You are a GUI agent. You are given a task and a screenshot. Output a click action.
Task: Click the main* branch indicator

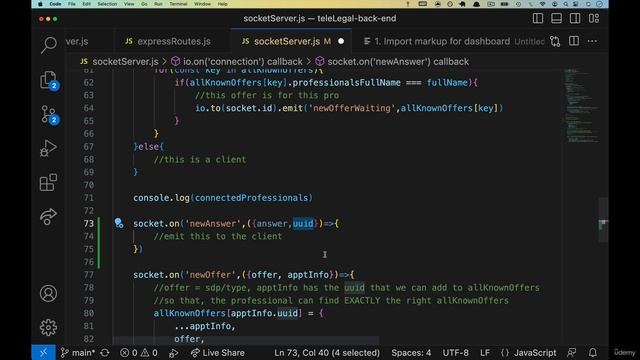(78, 353)
